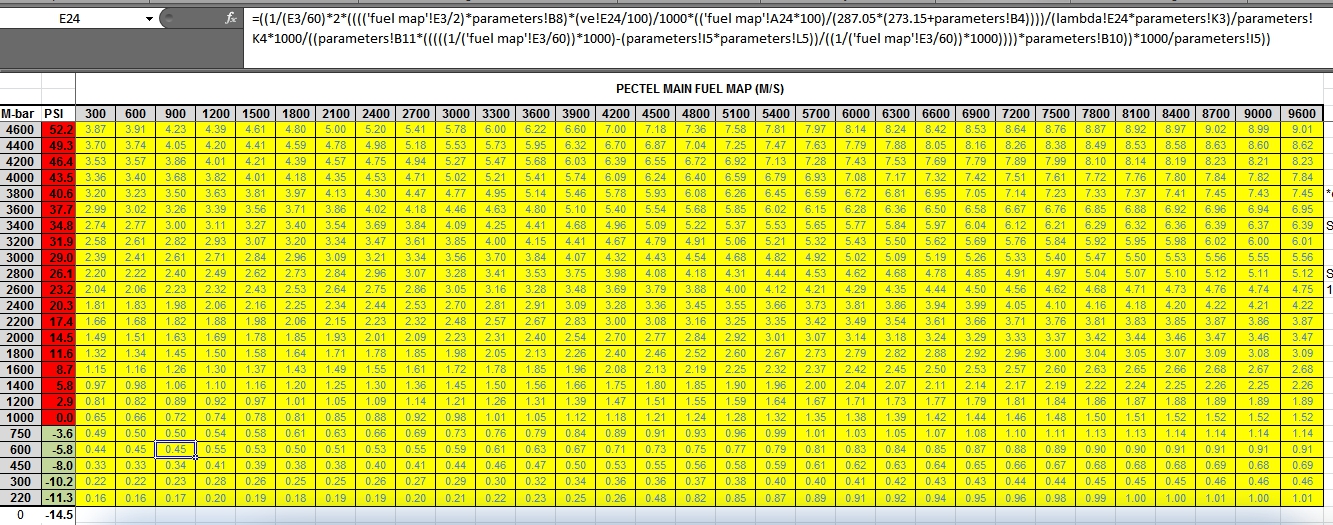Select the 220 M-bar row label
The height and width of the screenshot is (525, 1333).
20,497
